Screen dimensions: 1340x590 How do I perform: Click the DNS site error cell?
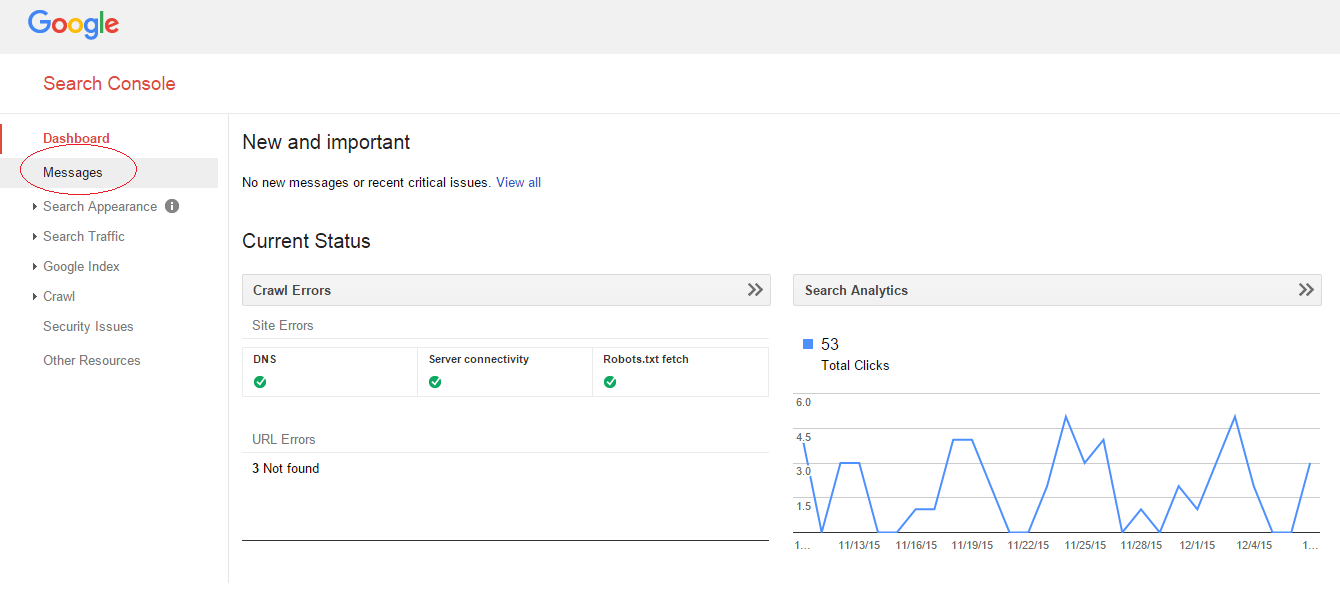[x=330, y=372]
